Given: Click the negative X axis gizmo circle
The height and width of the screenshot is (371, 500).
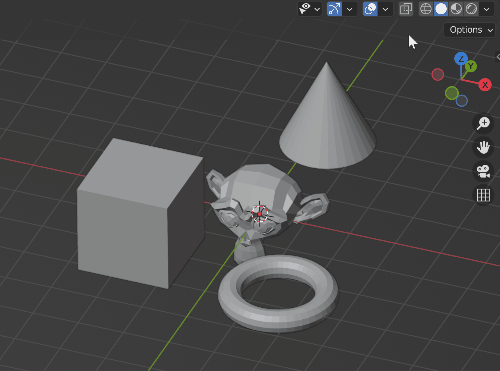Looking at the screenshot, I should [438, 74].
